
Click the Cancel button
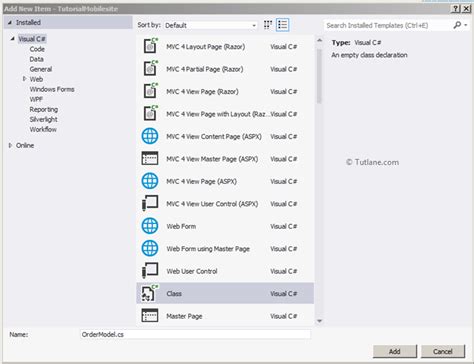coord(443,351)
